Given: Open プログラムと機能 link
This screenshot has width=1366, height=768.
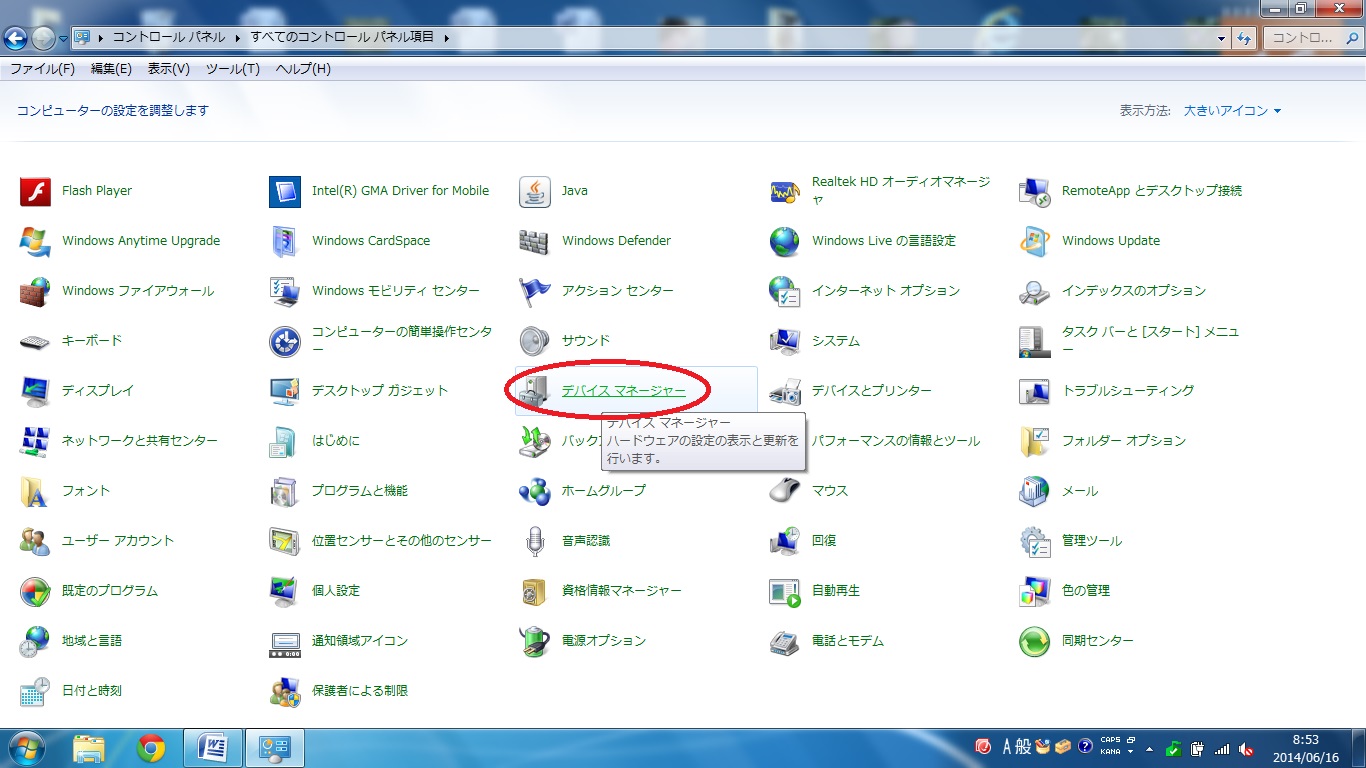Looking at the screenshot, I should click(360, 491).
